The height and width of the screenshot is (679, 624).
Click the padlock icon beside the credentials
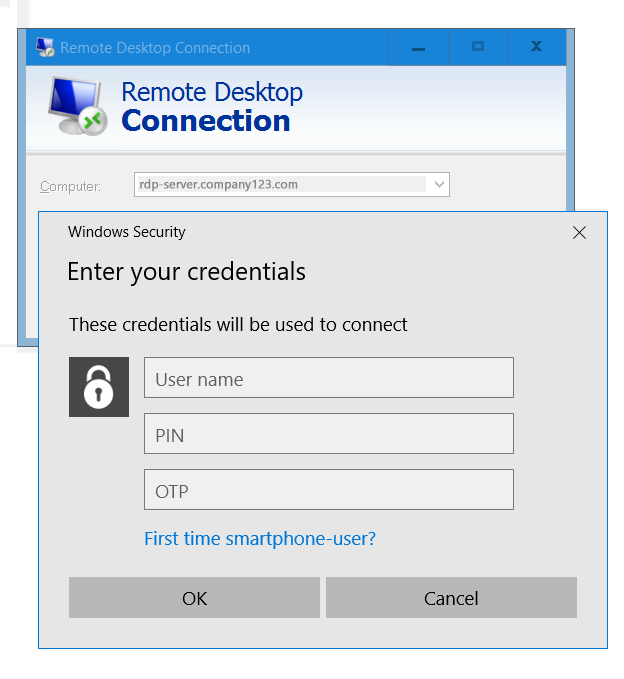tap(99, 387)
